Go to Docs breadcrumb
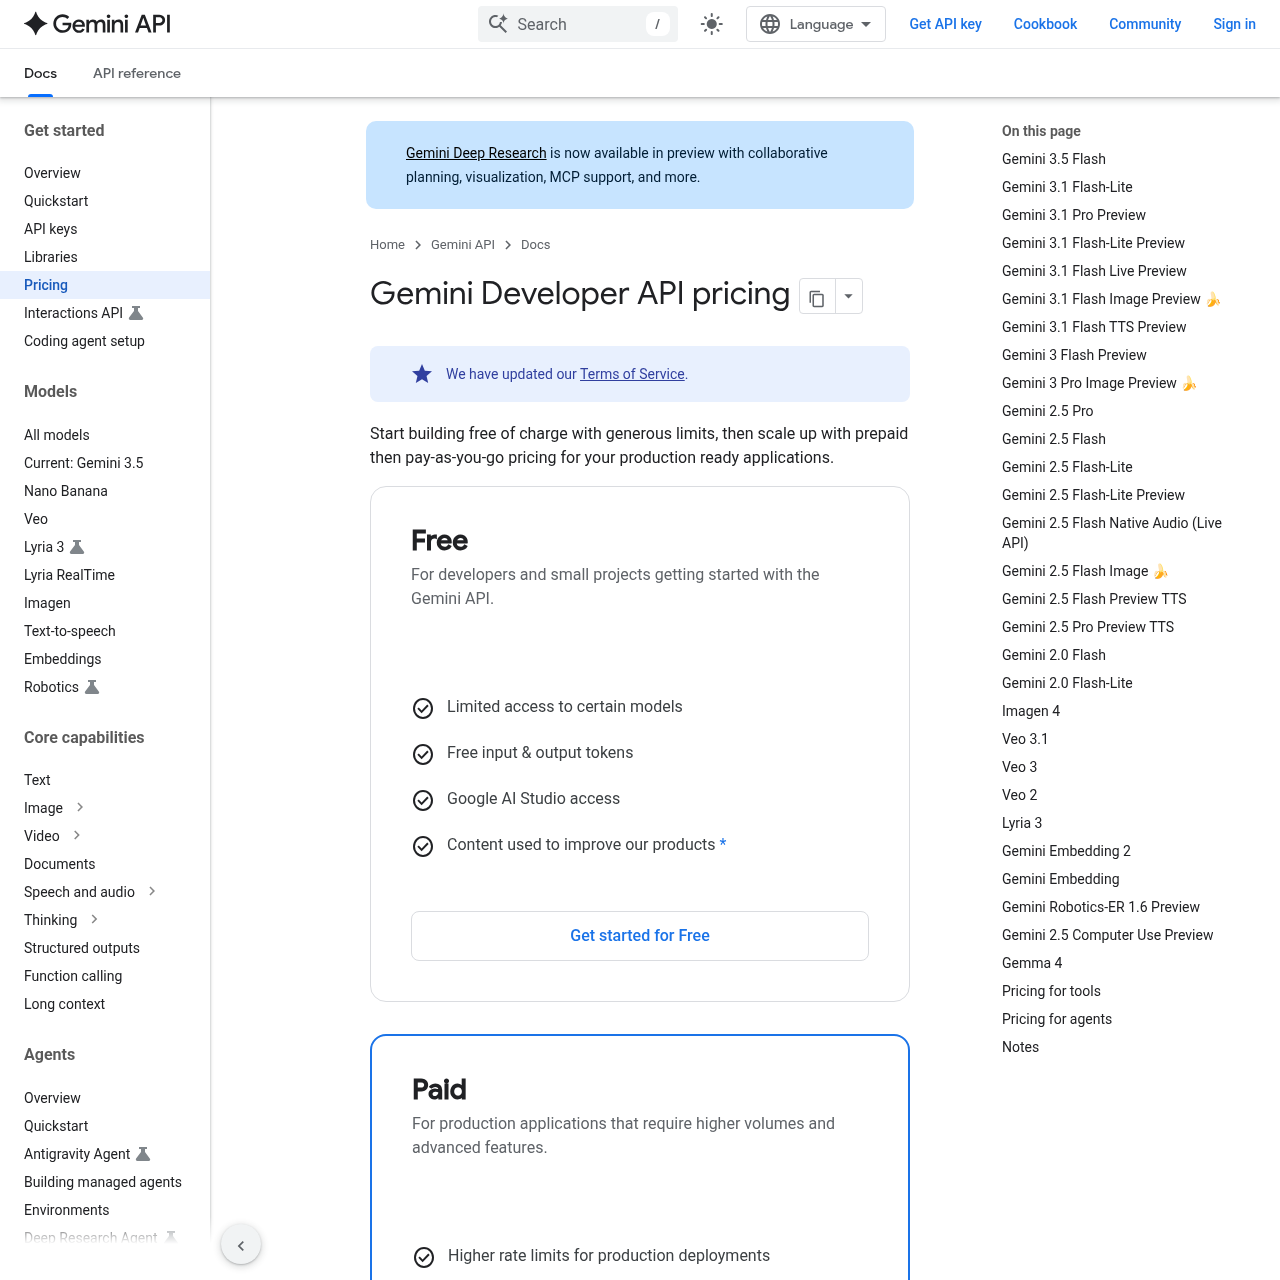Image resolution: width=1280 pixels, height=1280 pixels. point(535,245)
